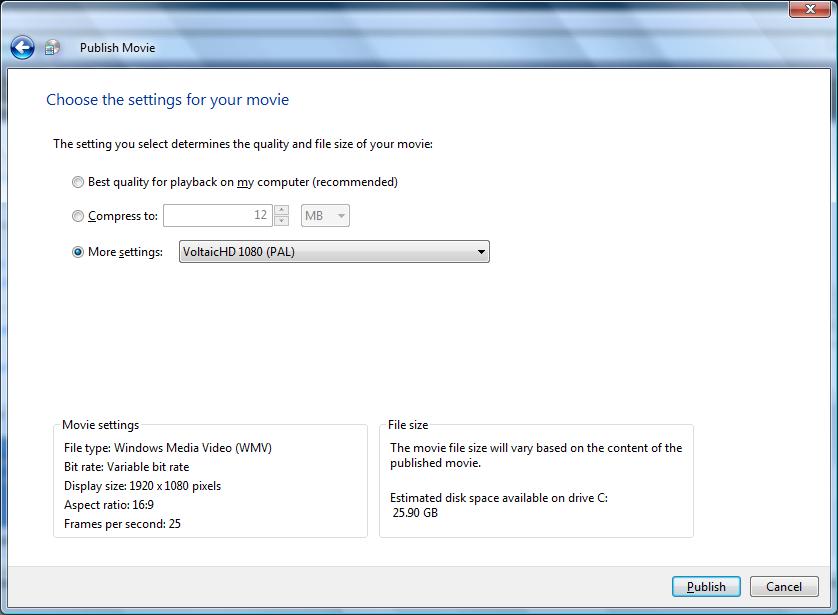Click the 'Movie settings' group label
Viewport: 838px width, 615px height.
click(x=100, y=425)
